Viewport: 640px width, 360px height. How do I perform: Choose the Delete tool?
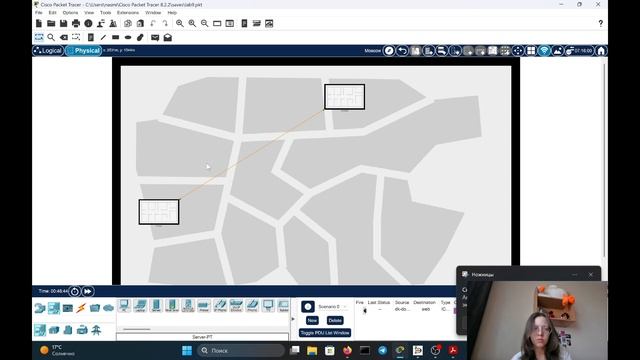[64, 38]
